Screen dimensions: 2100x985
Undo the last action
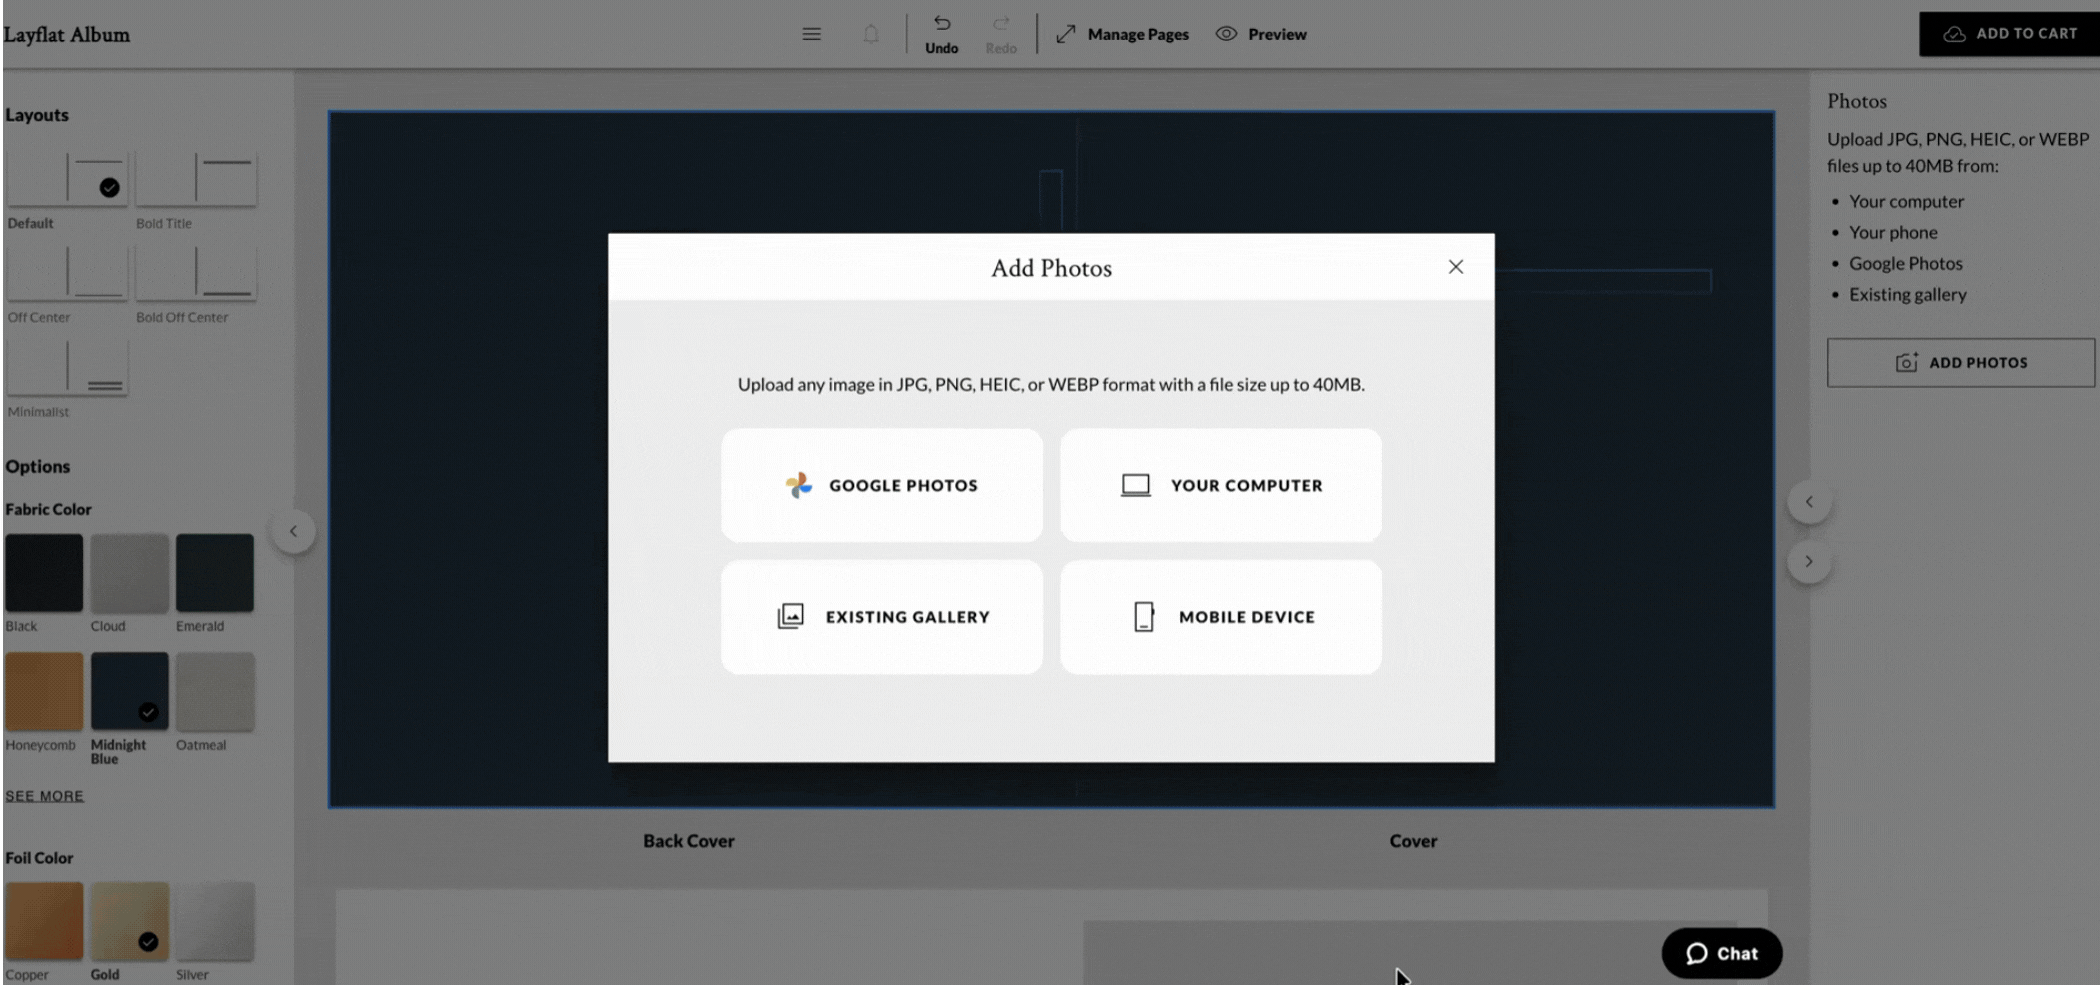[x=940, y=28]
